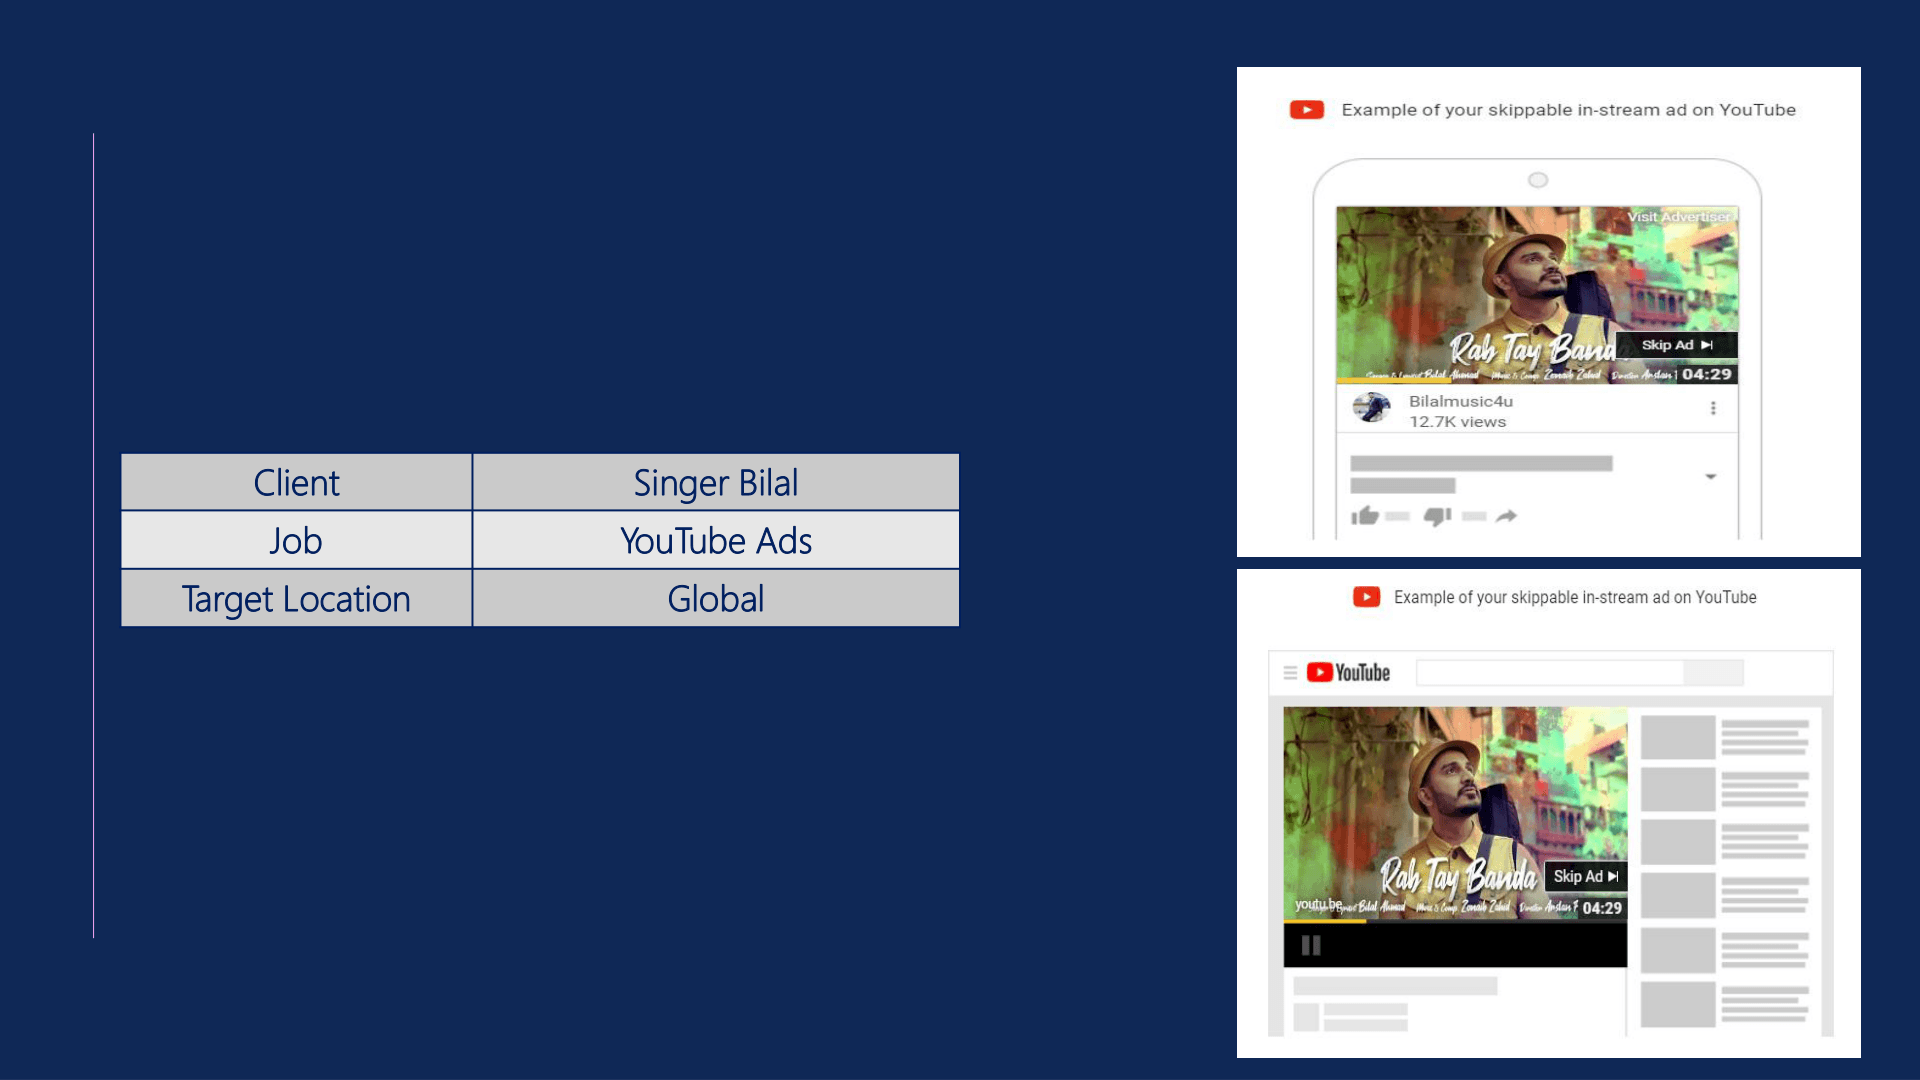Screen dimensions: 1920x1080
Task: Click the share arrow icon on the mobile ad
Action: (1506, 514)
